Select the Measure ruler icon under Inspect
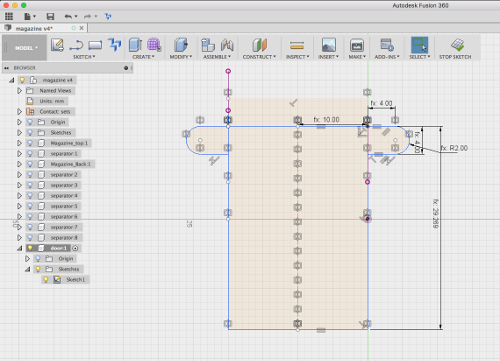 (297, 45)
